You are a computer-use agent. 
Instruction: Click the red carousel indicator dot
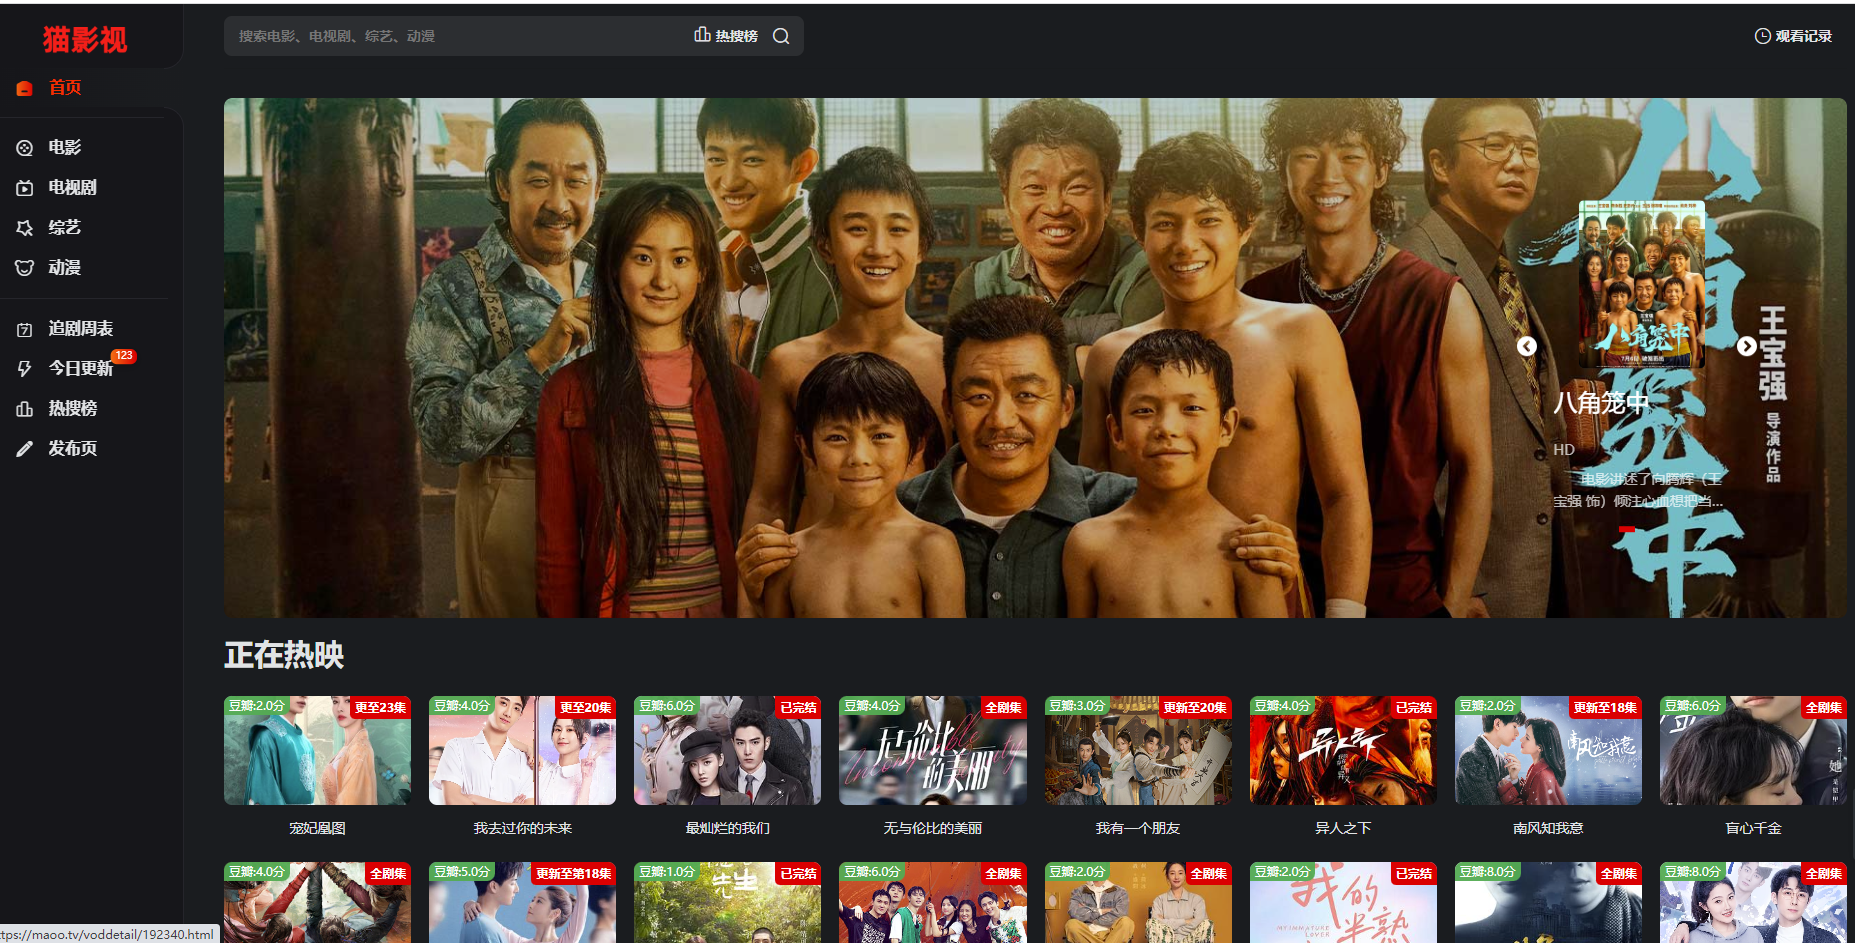[x=1627, y=529]
